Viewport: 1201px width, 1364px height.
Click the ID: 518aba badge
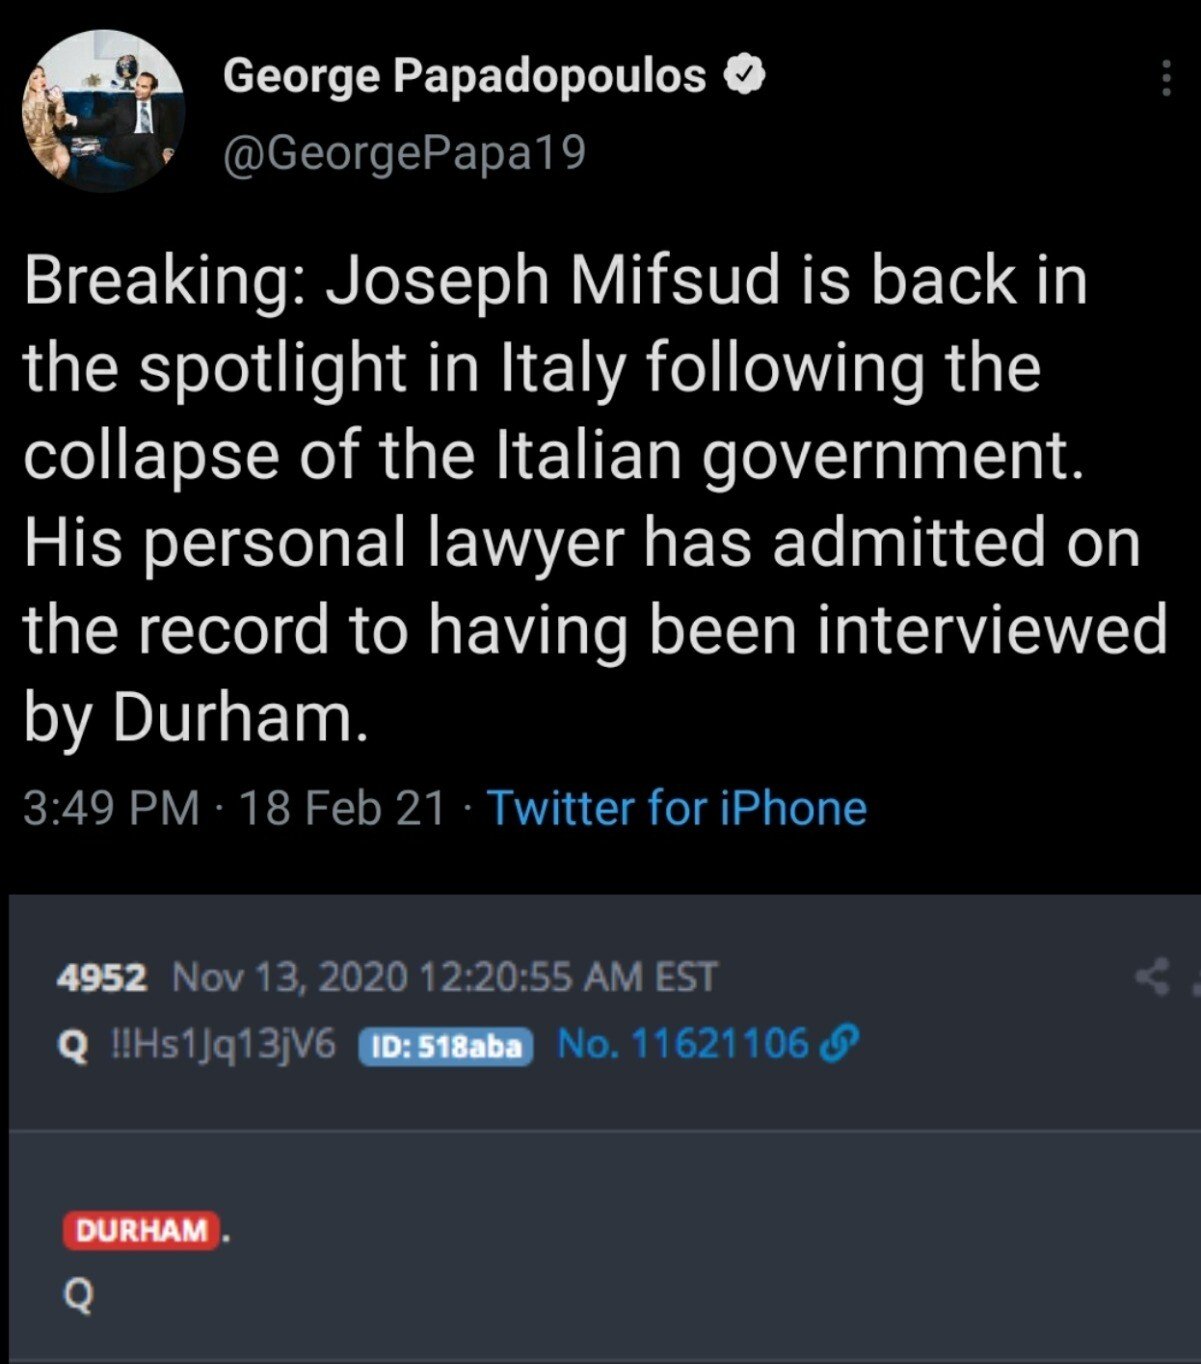[446, 1046]
